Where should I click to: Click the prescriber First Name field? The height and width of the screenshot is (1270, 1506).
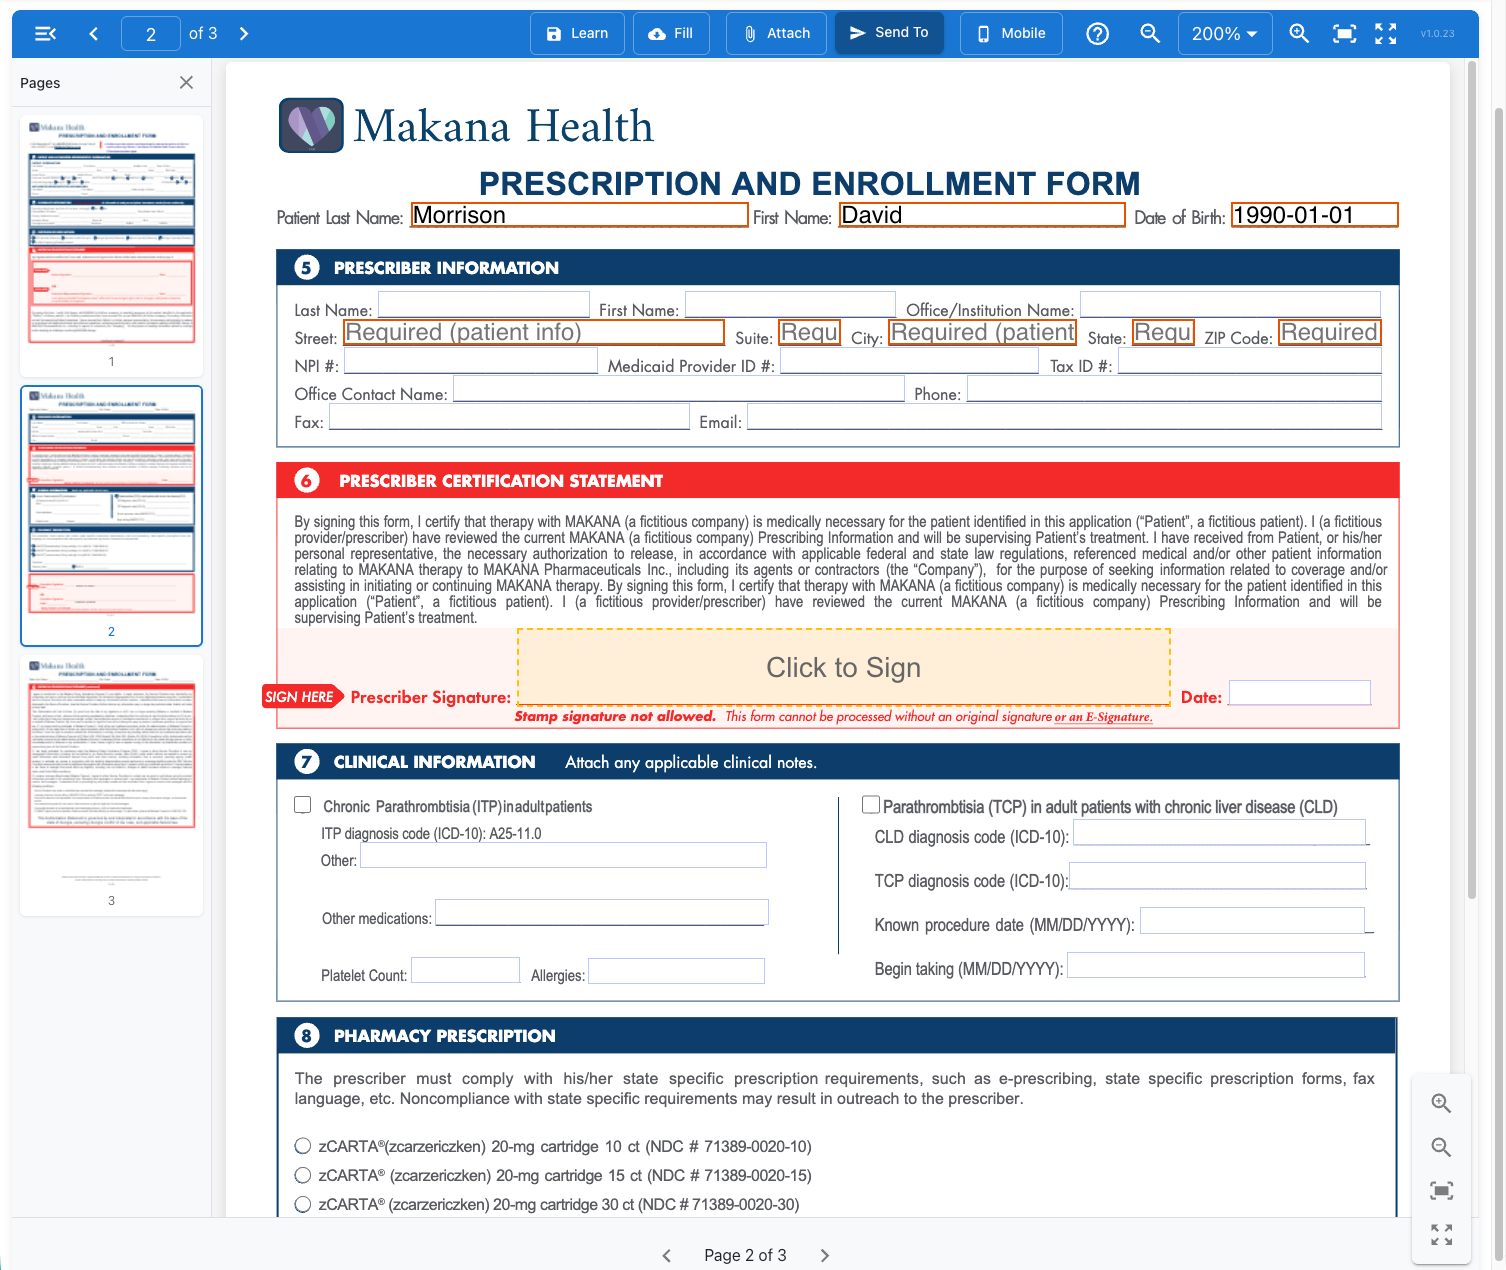pos(790,305)
